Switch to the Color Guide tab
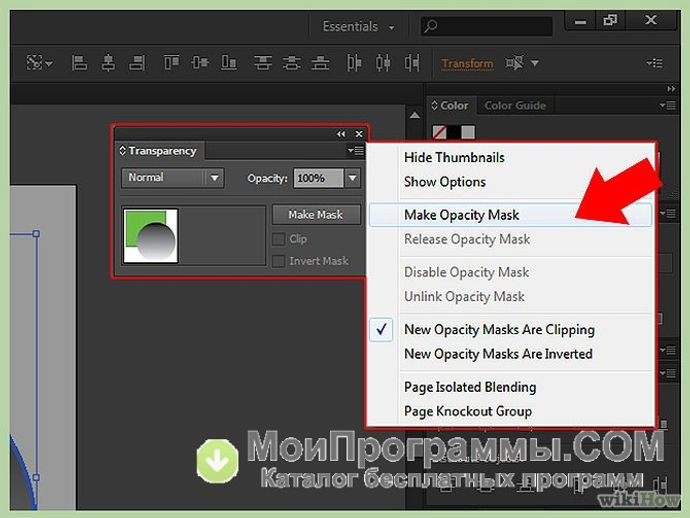This screenshot has width=690, height=518. pos(515,106)
